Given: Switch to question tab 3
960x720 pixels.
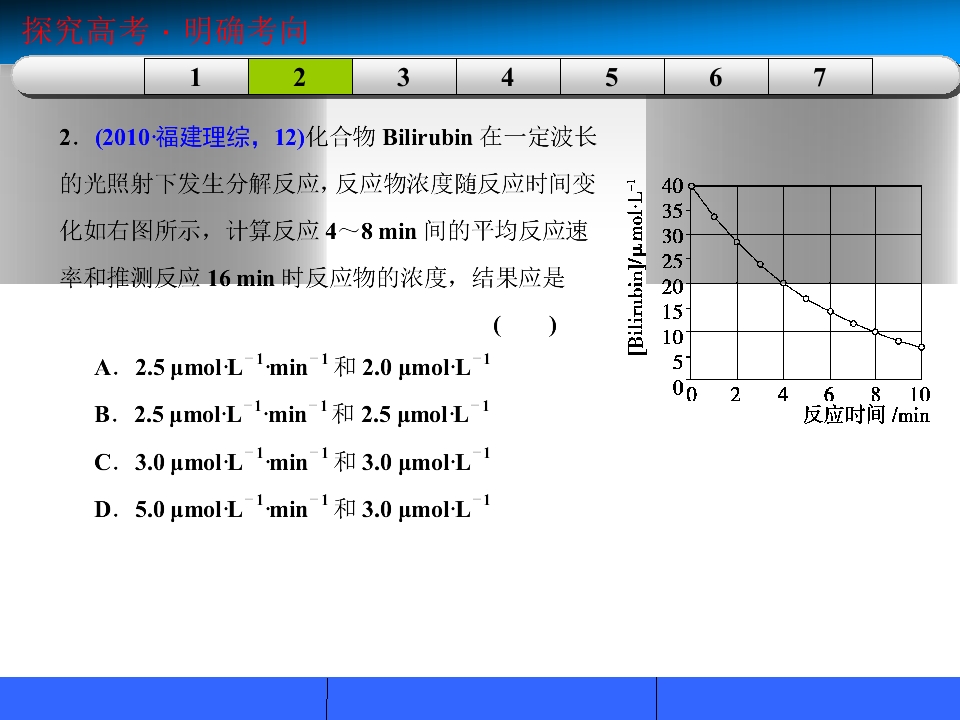Looking at the screenshot, I should (x=405, y=77).
